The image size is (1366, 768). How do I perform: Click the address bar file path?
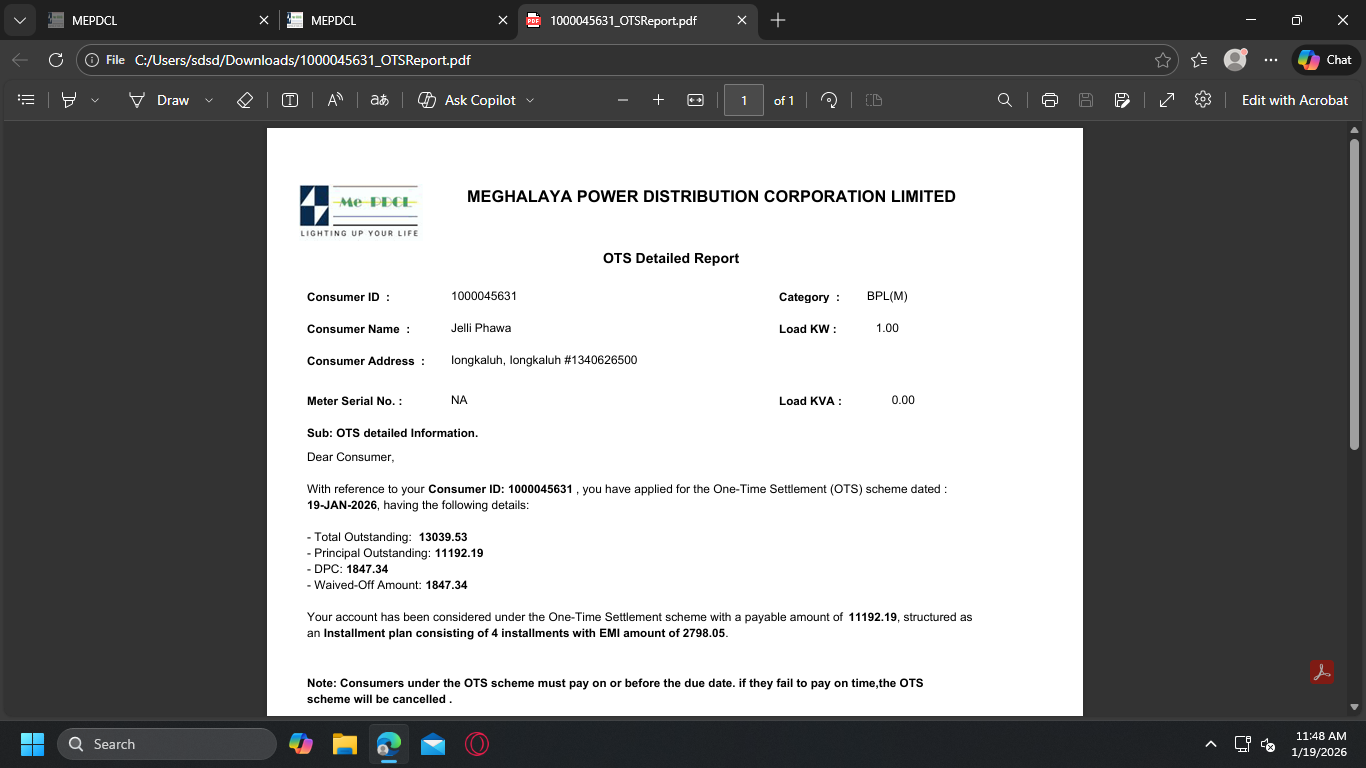(303, 60)
